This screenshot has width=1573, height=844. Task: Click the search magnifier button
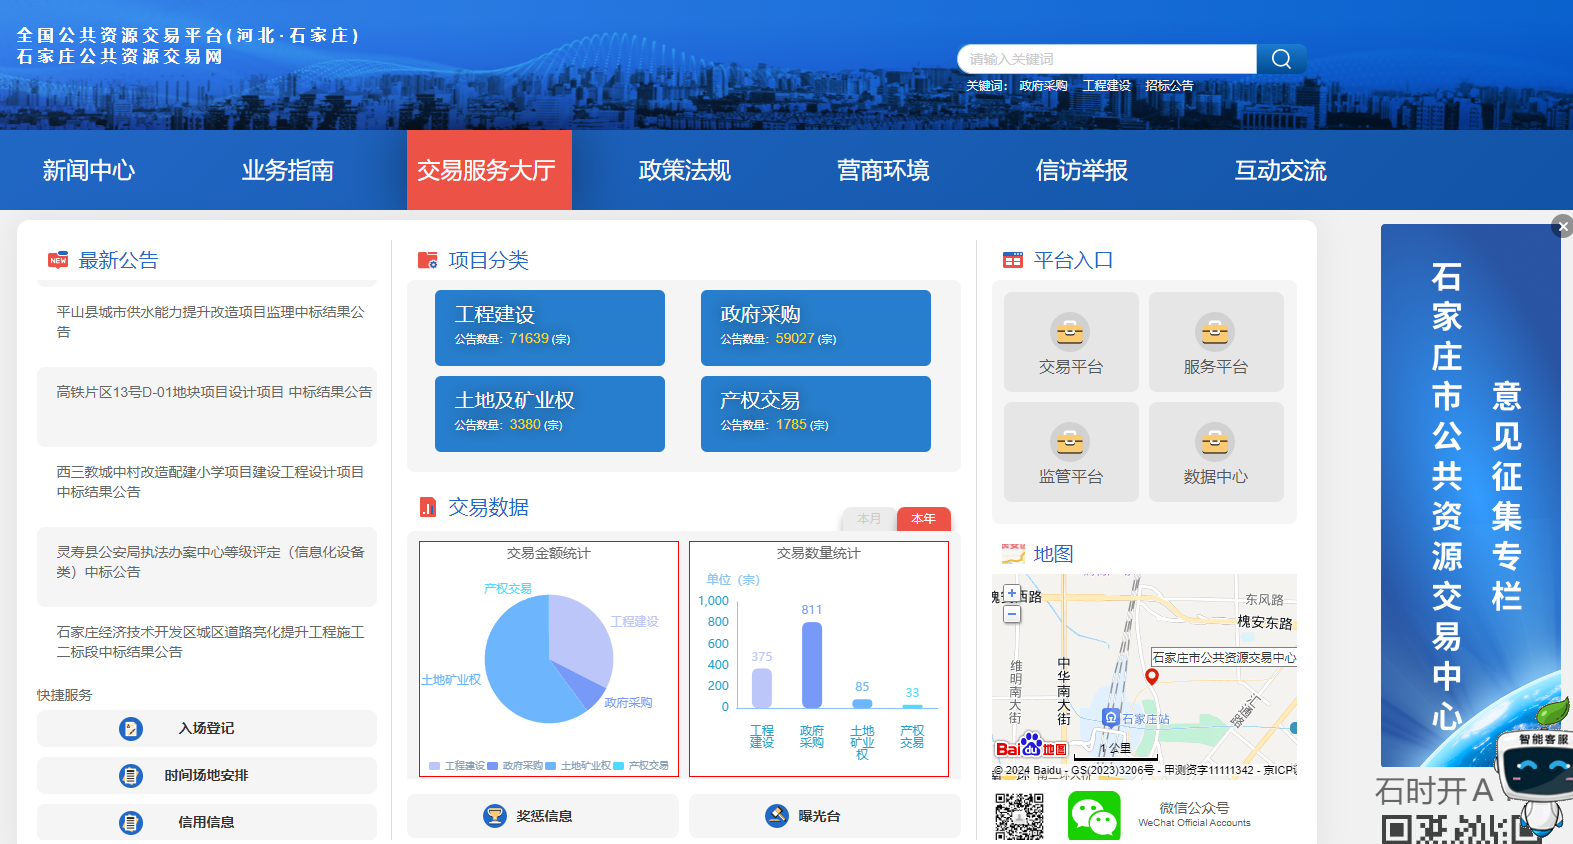(x=1281, y=59)
